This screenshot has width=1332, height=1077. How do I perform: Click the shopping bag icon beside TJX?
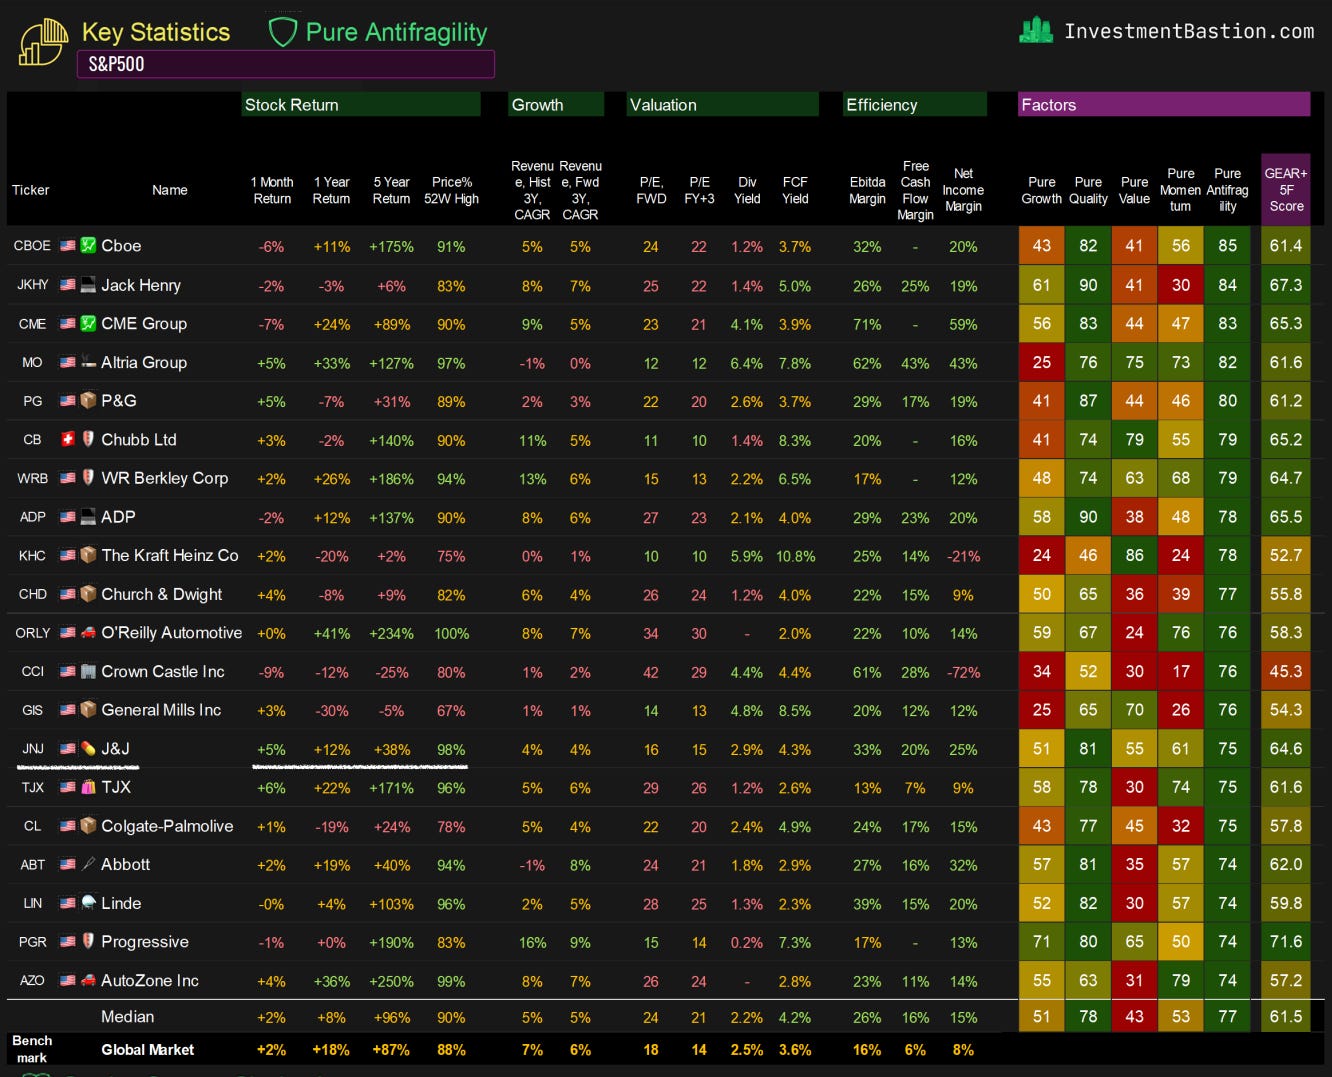pyautogui.click(x=88, y=788)
